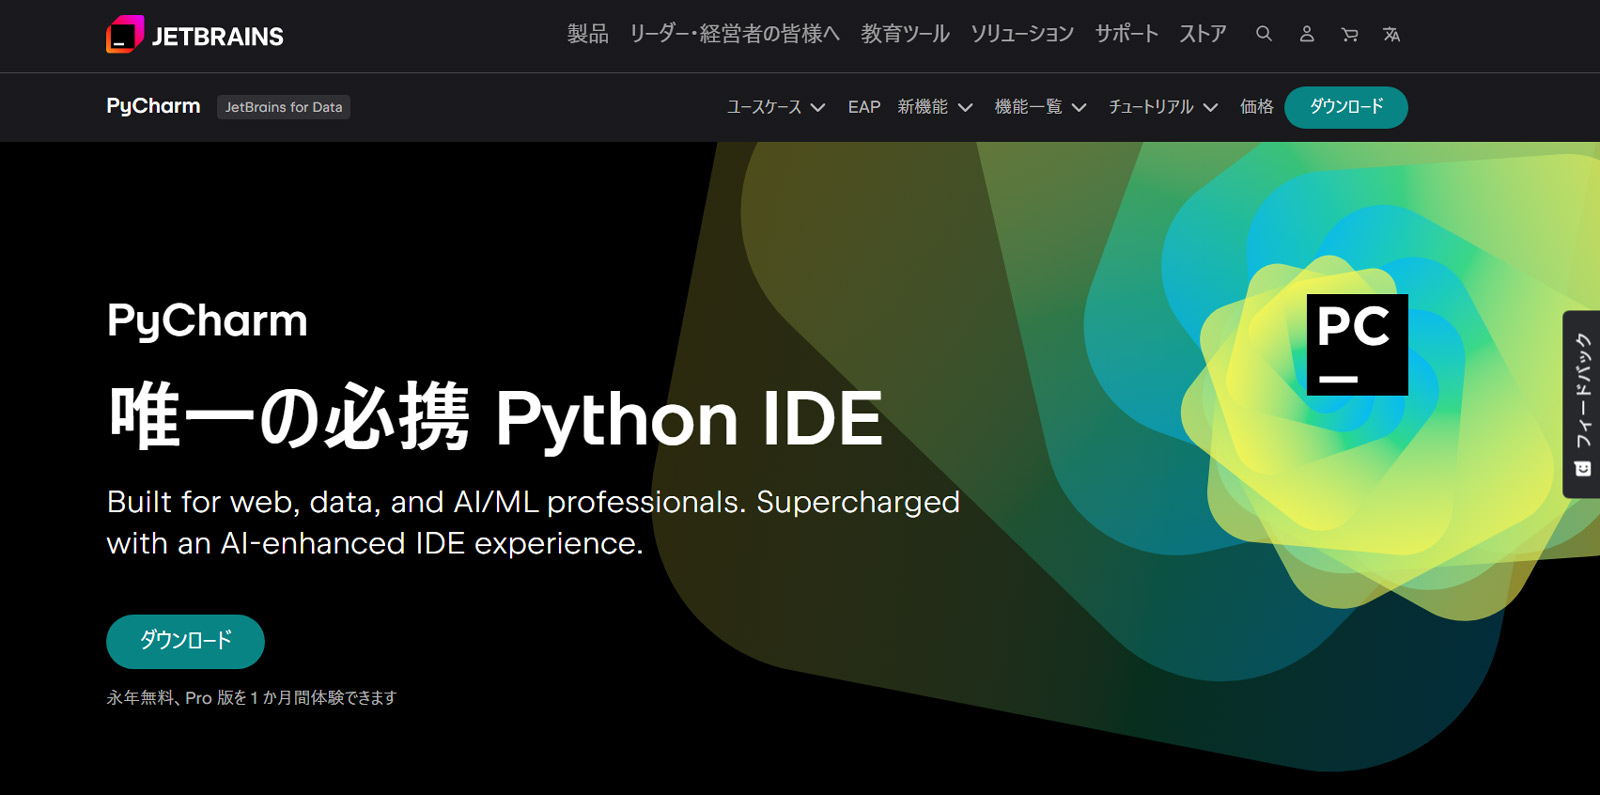Image resolution: width=1600 pixels, height=795 pixels.
Task: Open the 教育ツール menu
Action: [905, 34]
